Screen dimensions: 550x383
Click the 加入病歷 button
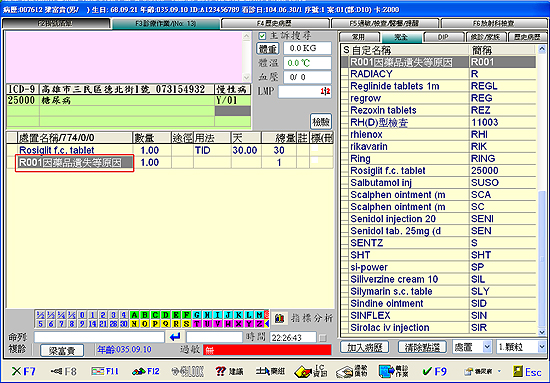click(364, 347)
